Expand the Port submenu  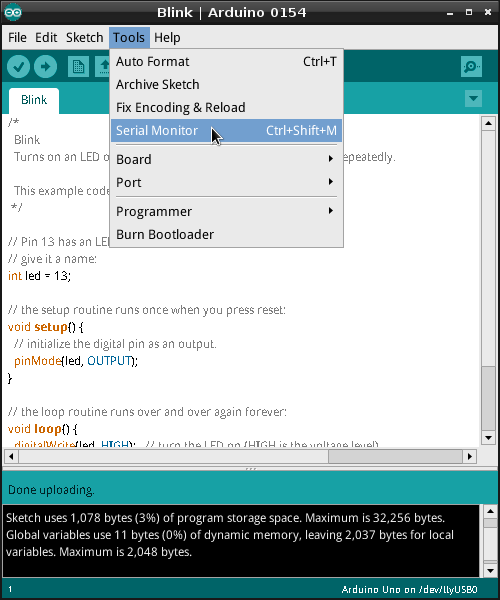click(226, 182)
